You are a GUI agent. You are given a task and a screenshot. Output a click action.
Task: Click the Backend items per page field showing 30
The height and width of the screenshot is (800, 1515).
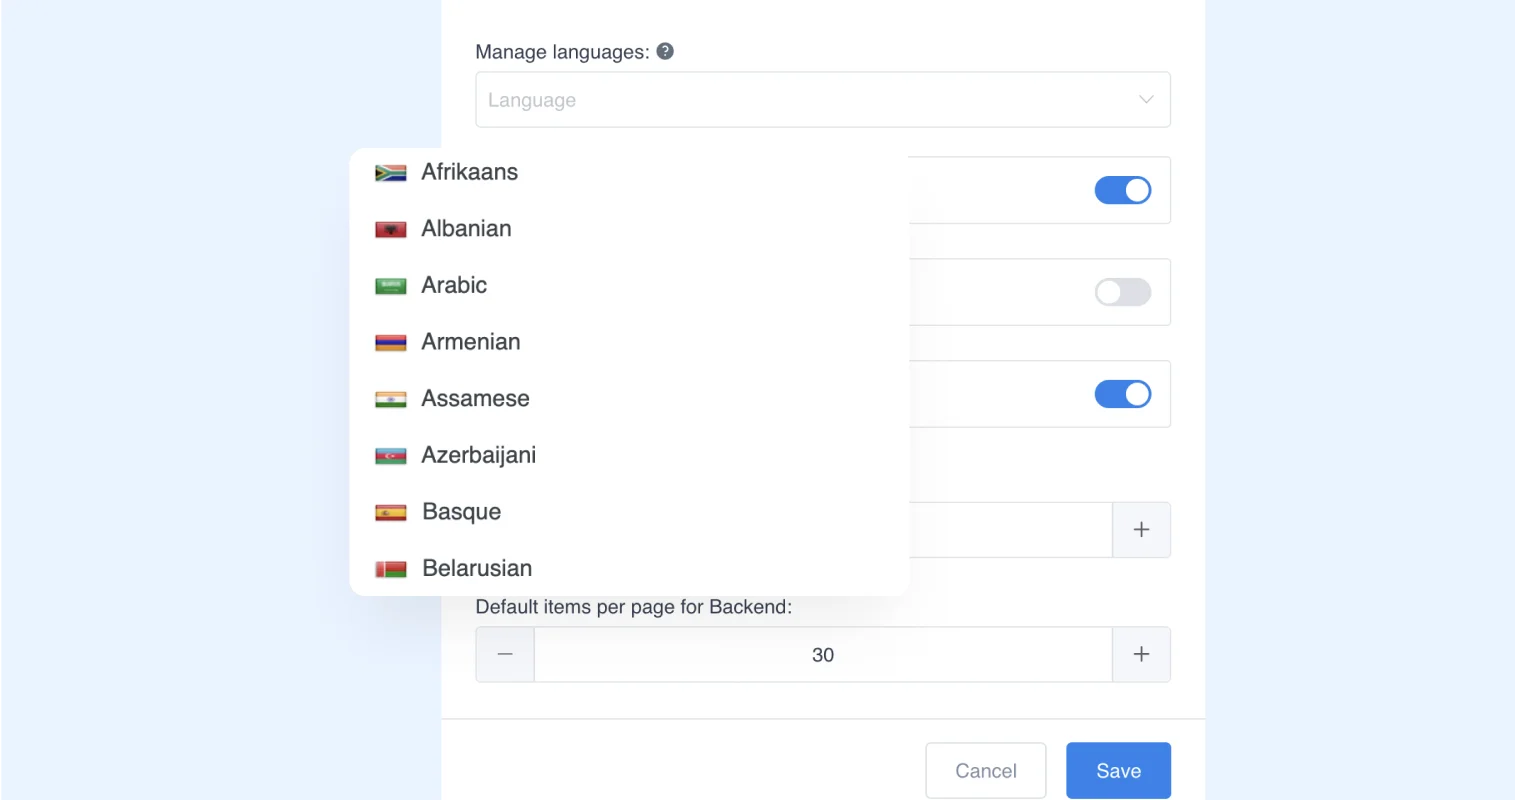(823, 654)
